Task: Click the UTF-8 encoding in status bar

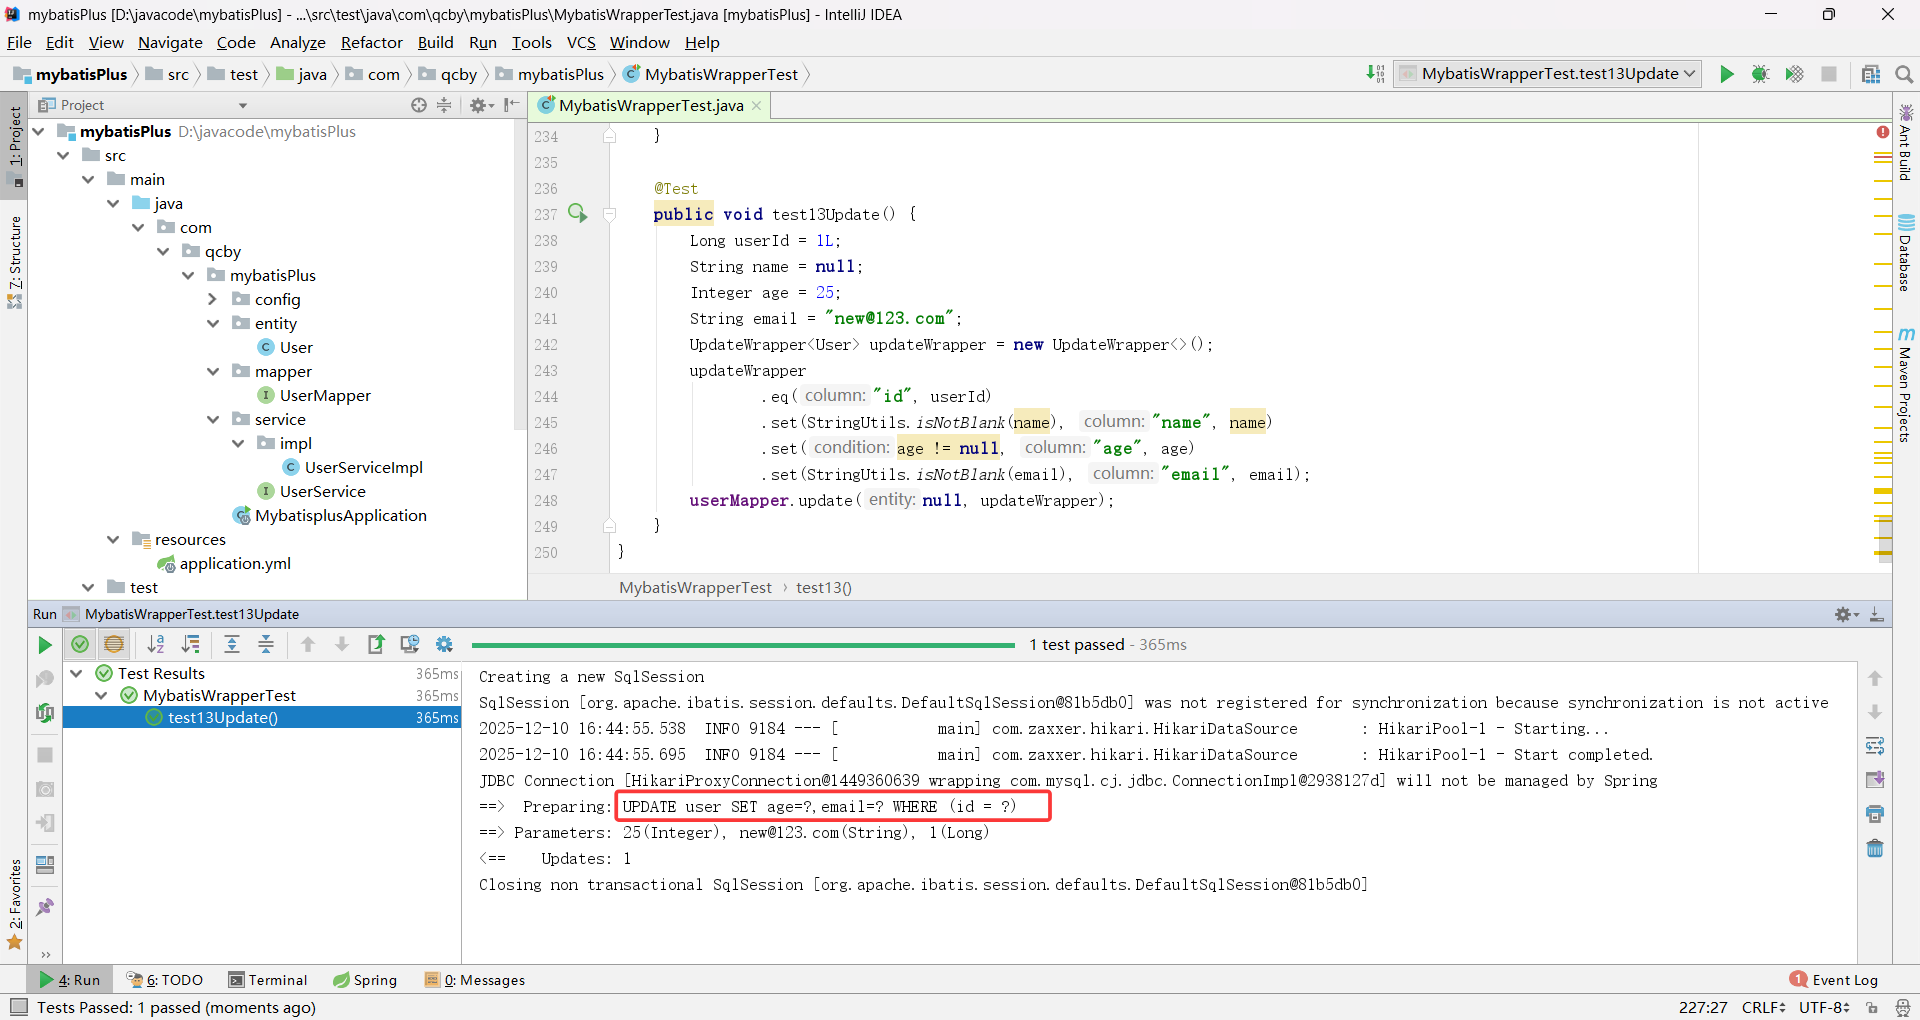Action: tap(1824, 1007)
